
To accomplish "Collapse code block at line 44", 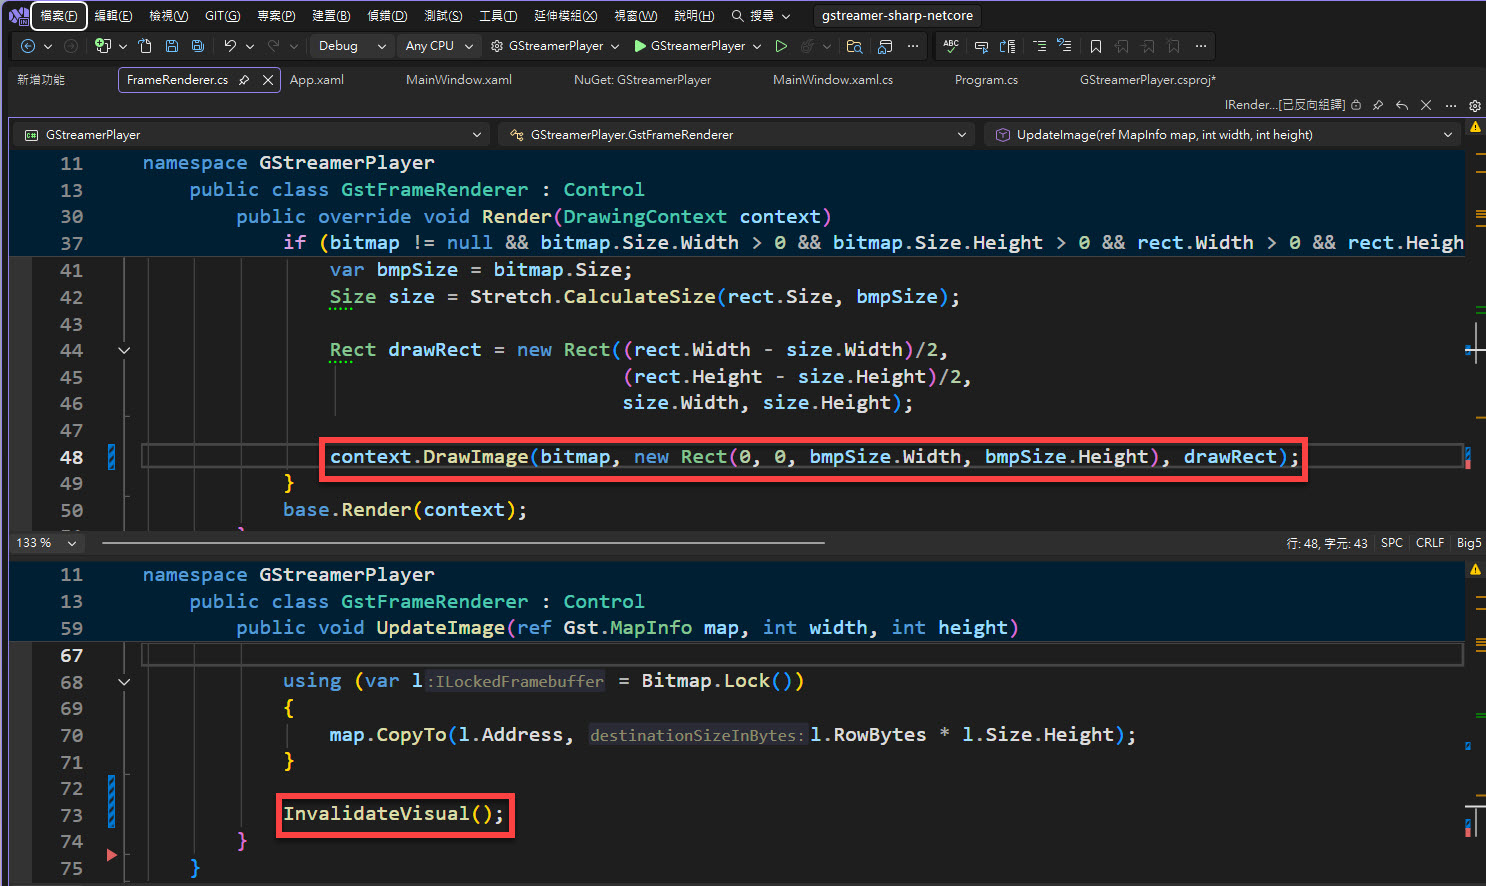I will coord(124,350).
